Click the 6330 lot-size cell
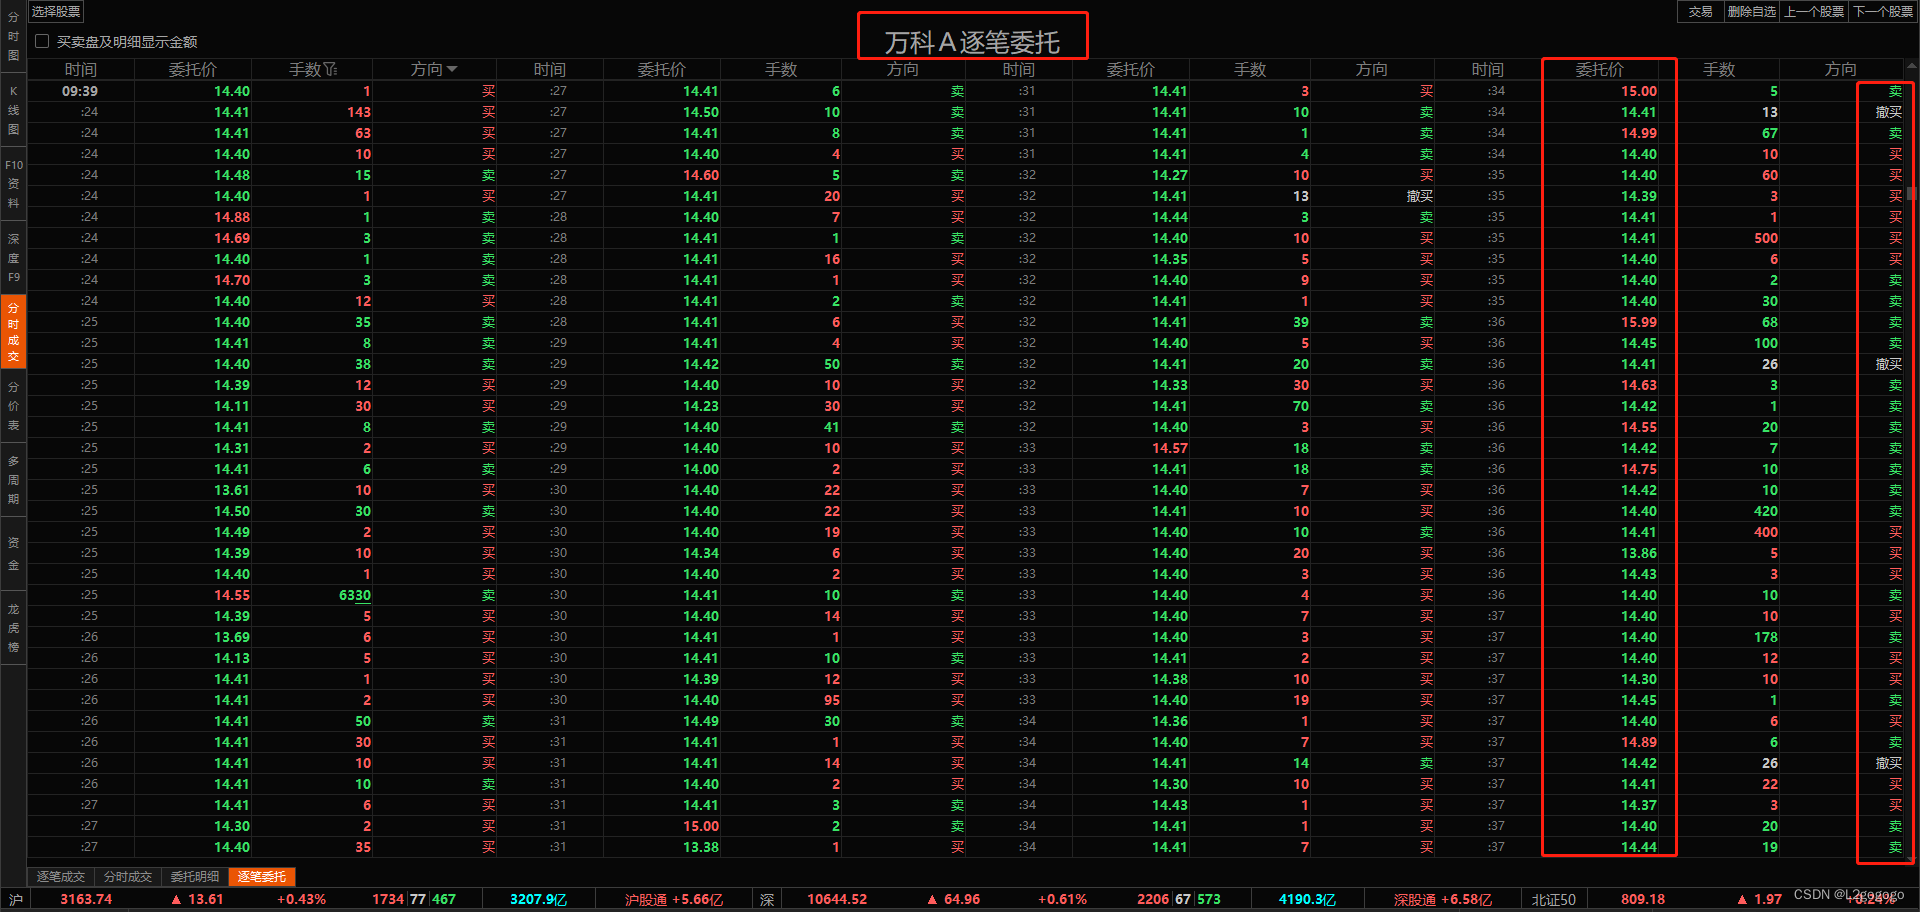The width and height of the screenshot is (1920, 912). pos(355,595)
